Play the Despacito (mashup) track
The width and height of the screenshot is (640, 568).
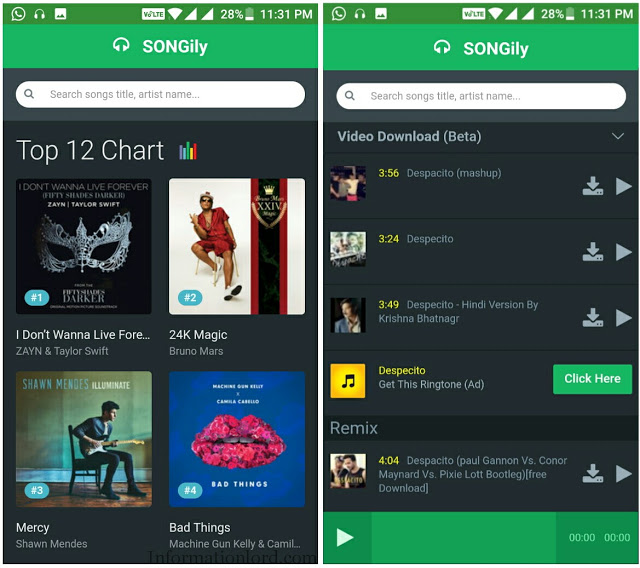tap(624, 186)
